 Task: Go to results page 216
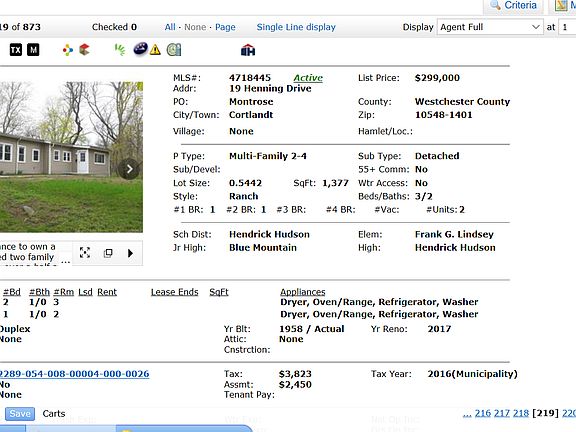(x=482, y=413)
